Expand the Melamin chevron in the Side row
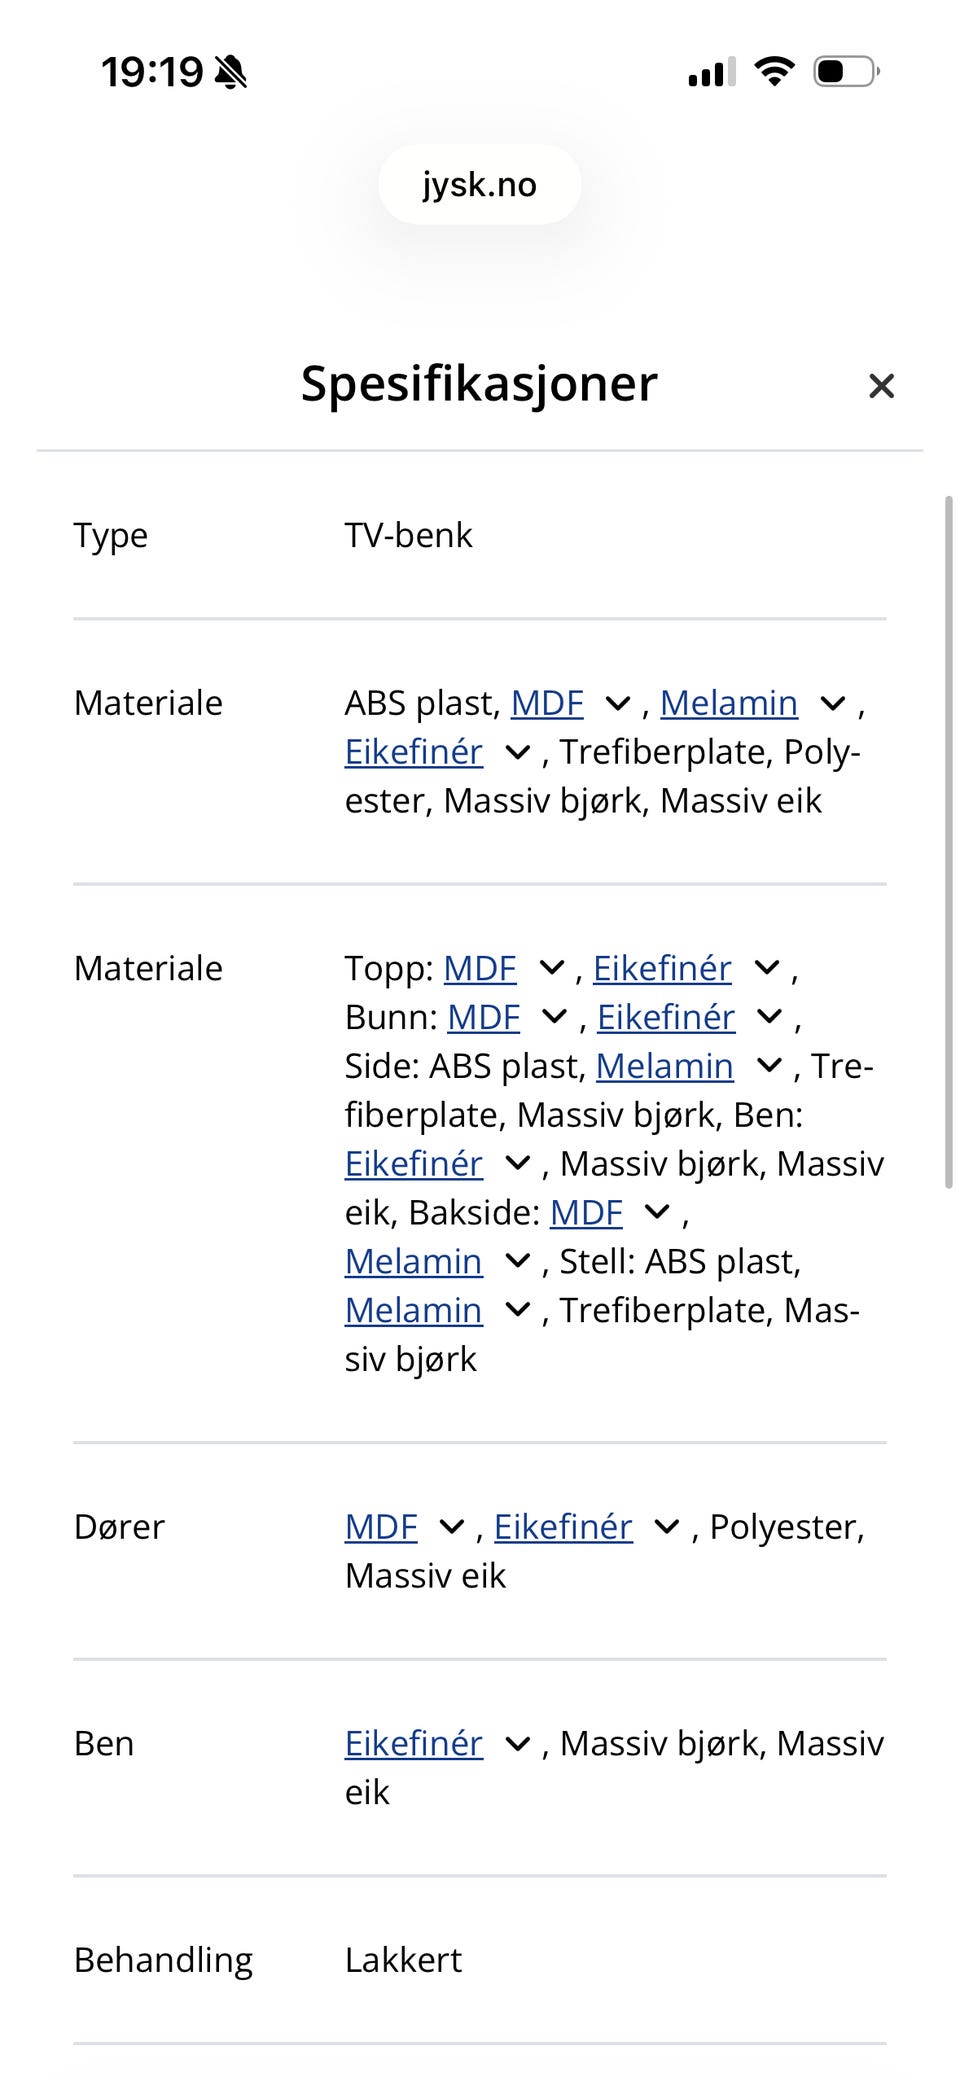Viewport: 960px width, 2081px height. 768,1065
